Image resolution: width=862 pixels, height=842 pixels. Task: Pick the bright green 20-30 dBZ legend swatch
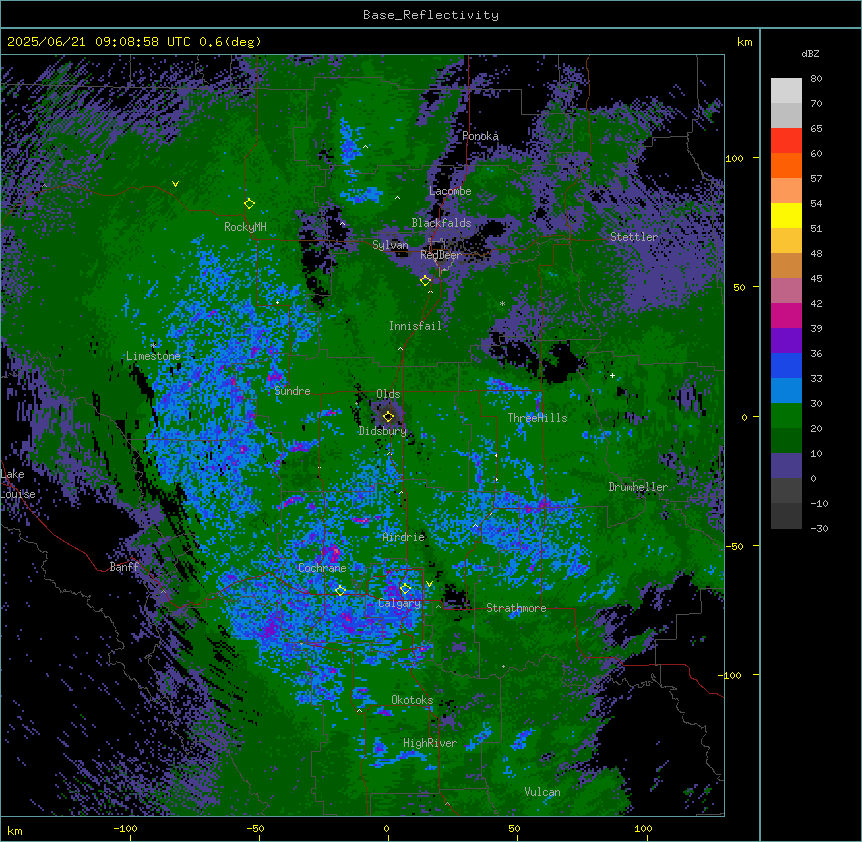pos(786,416)
